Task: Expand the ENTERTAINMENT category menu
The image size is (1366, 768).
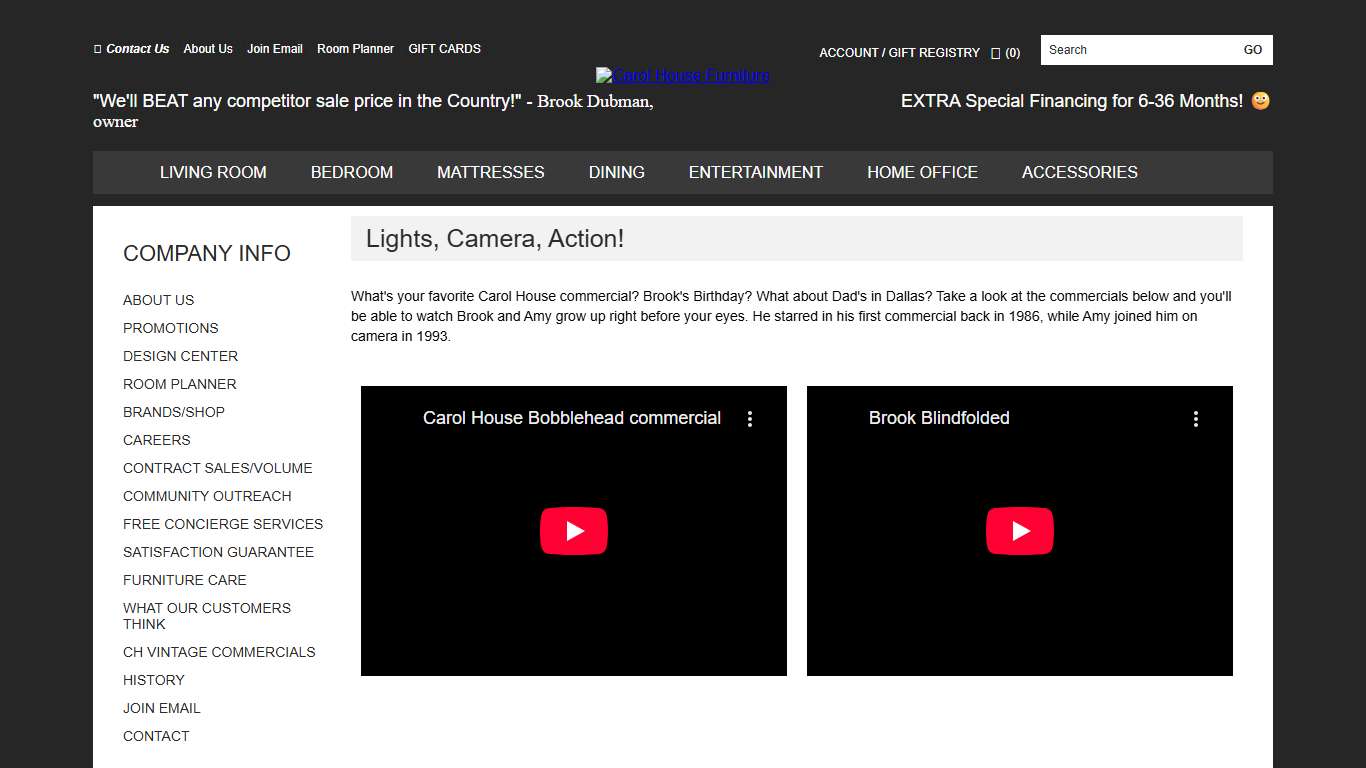Action: coord(755,172)
